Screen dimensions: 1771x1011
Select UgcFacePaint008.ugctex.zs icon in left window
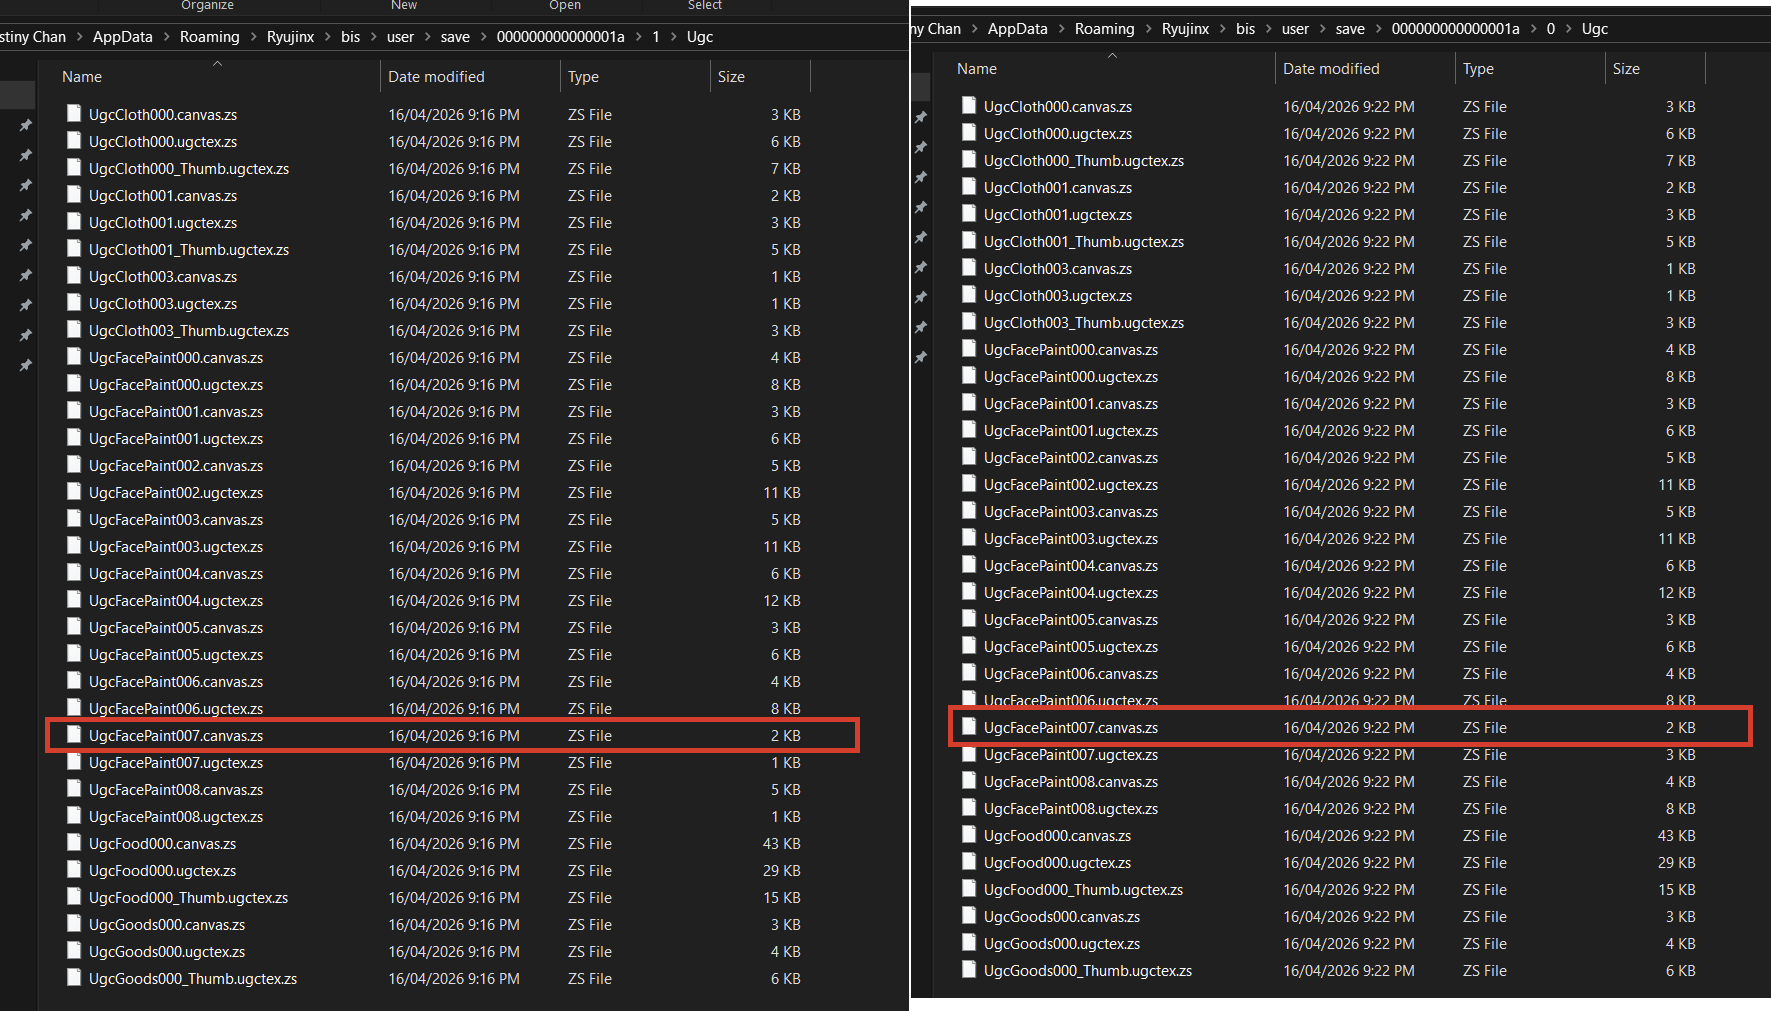(74, 815)
